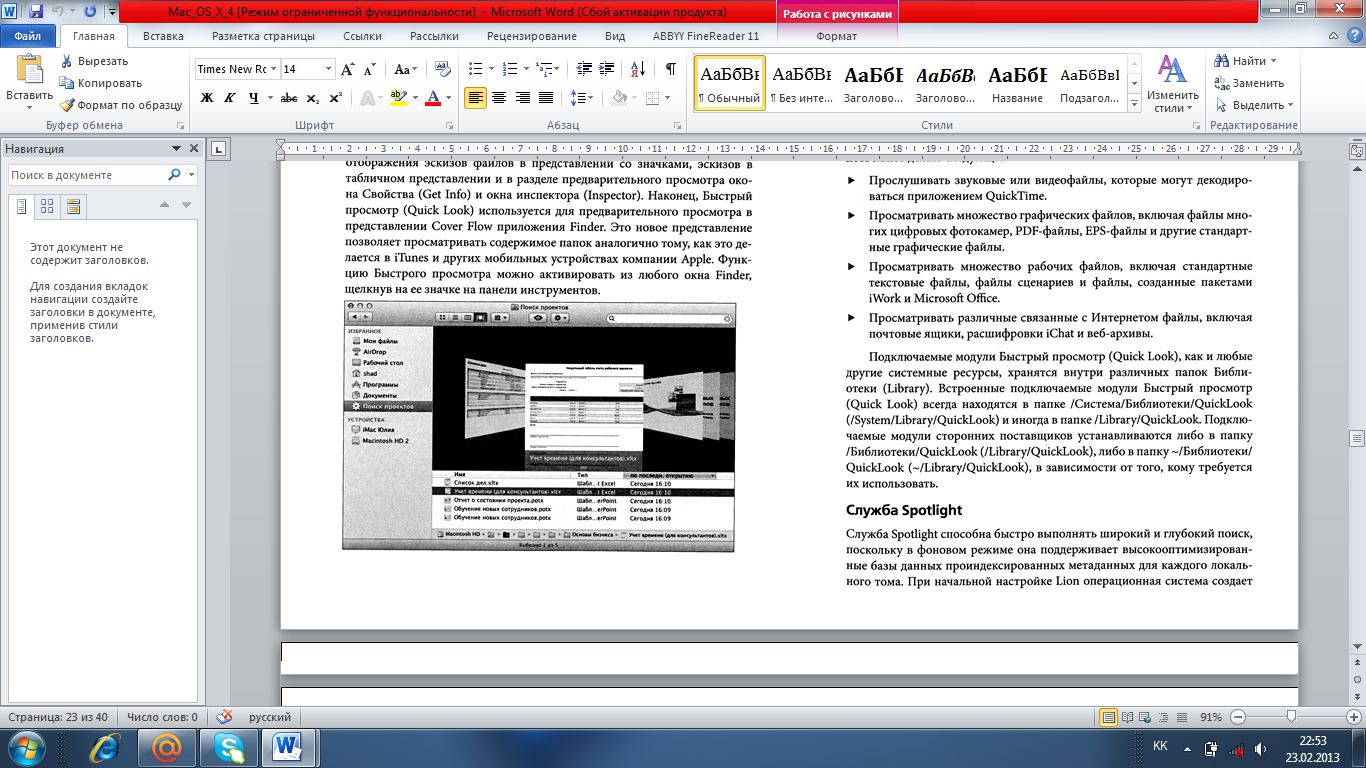Click the search field in Navigation pane
Viewport: 1366px width, 768px height.
[x=88, y=175]
